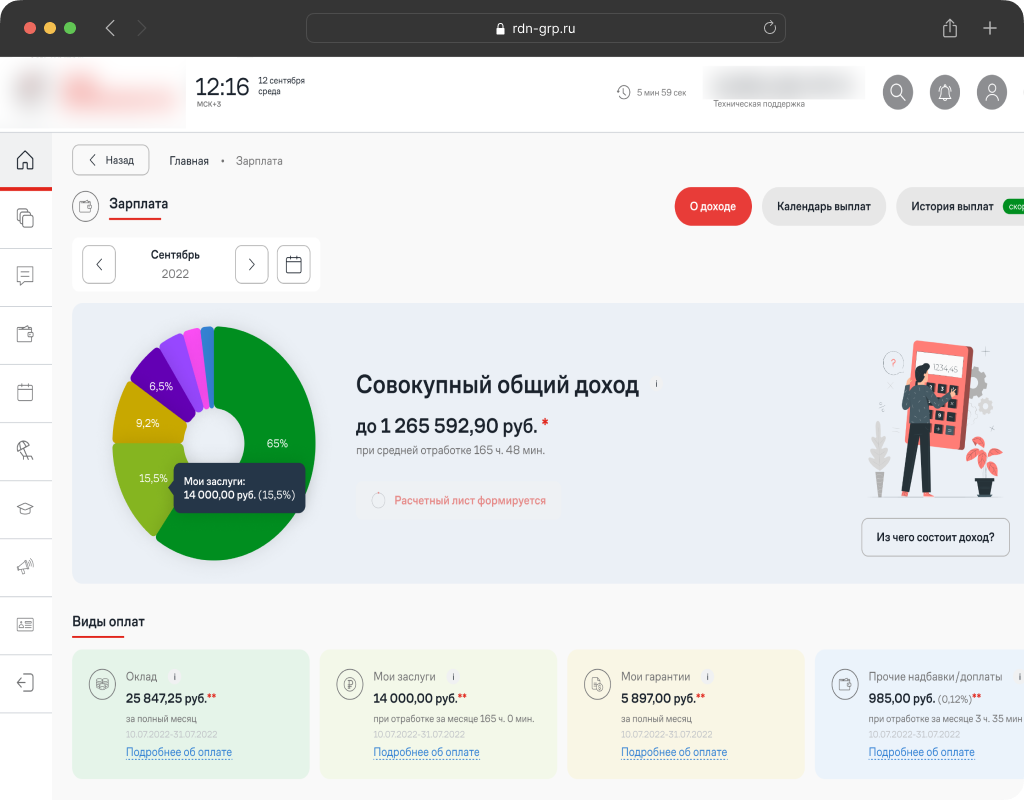Open Подробнее об оплате under Оклад

point(179,752)
